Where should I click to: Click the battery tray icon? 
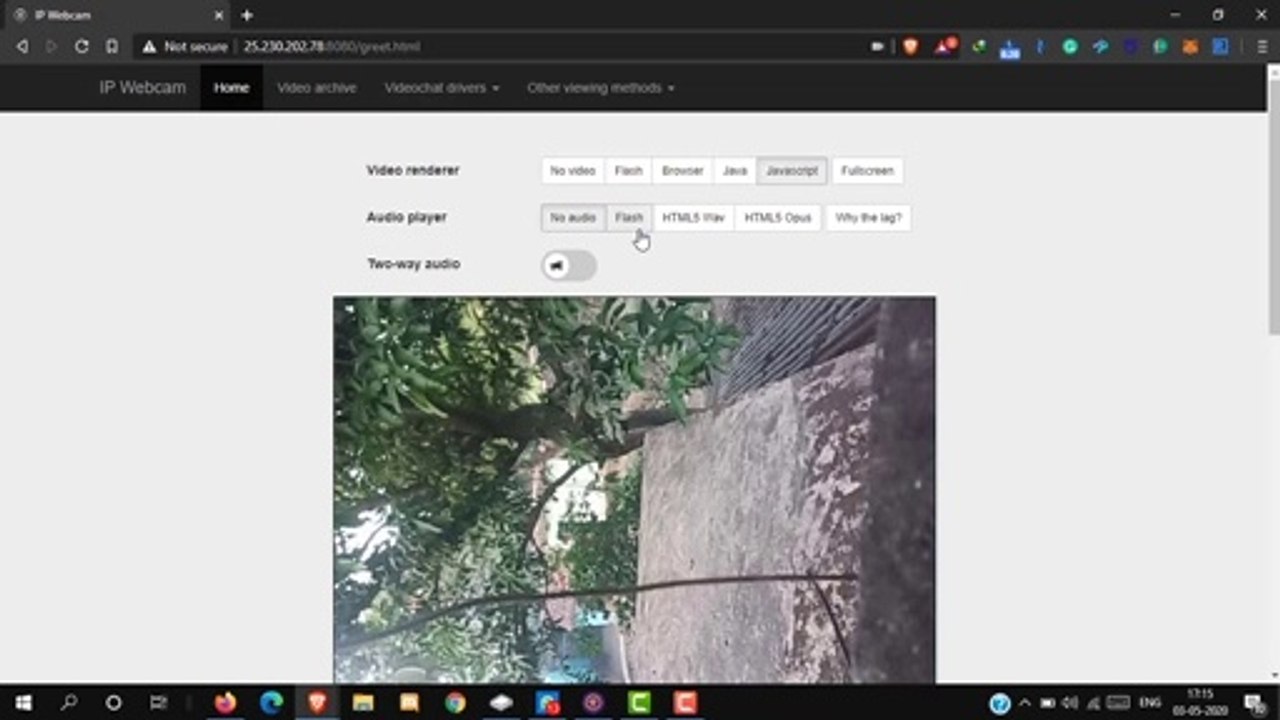point(1047,703)
